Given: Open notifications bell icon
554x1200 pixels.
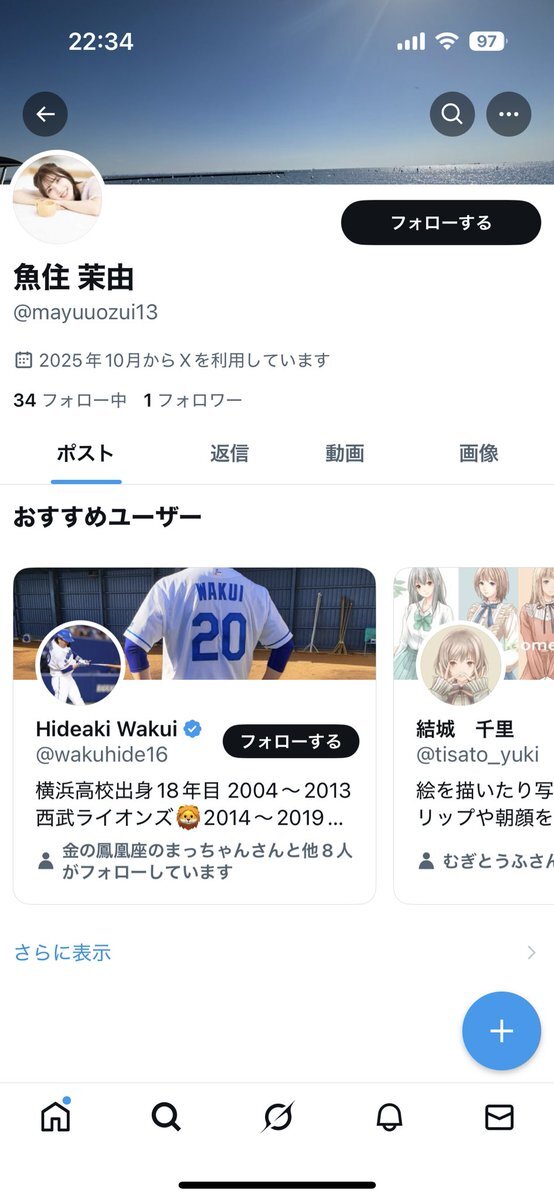Looking at the screenshot, I should (x=389, y=1116).
